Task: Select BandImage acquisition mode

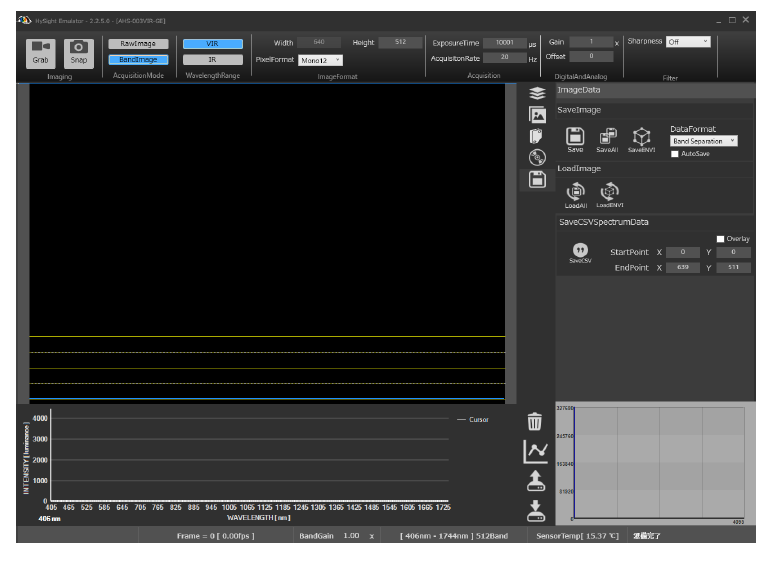Action: tap(138, 59)
